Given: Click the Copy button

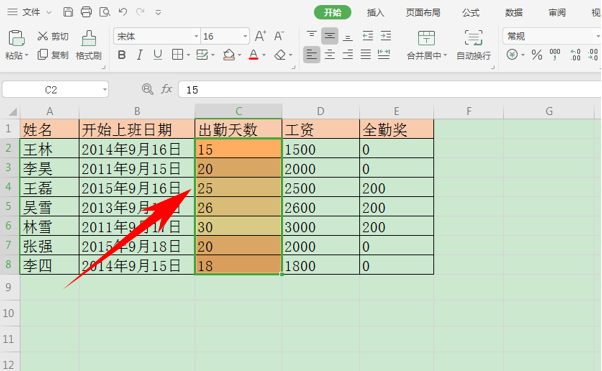Looking at the screenshot, I should (x=53, y=55).
